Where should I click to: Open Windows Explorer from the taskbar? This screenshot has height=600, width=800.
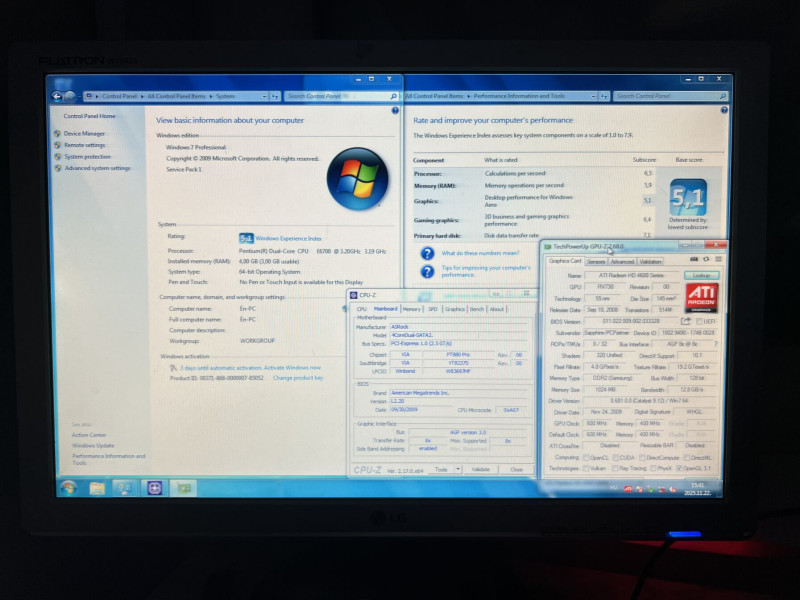point(97,488)
